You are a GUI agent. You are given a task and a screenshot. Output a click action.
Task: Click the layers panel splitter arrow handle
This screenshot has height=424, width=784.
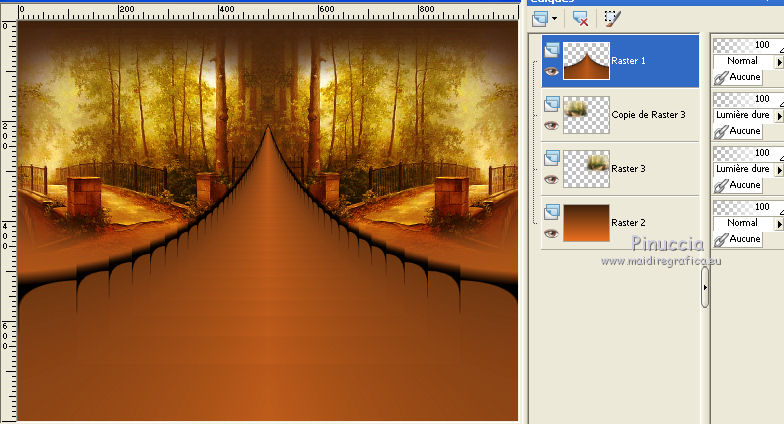[705, 288]
